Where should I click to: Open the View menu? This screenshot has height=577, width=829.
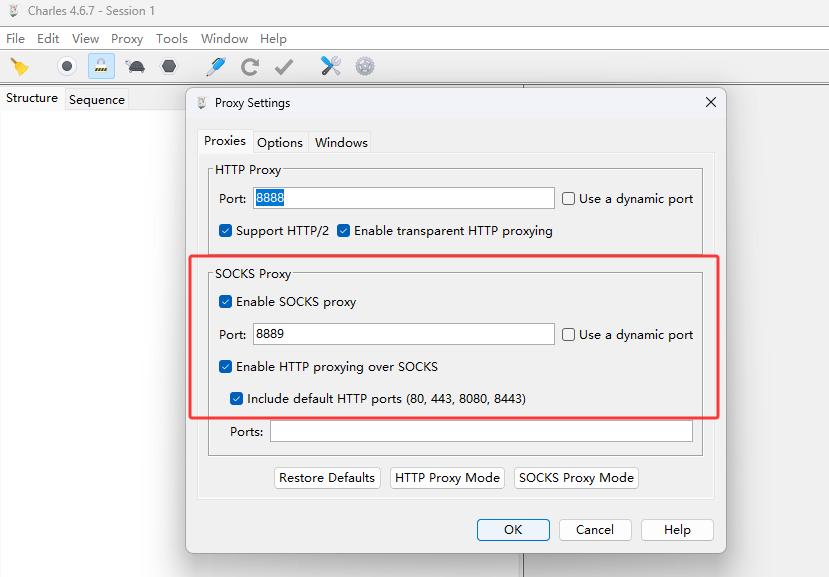click(85, 39)
